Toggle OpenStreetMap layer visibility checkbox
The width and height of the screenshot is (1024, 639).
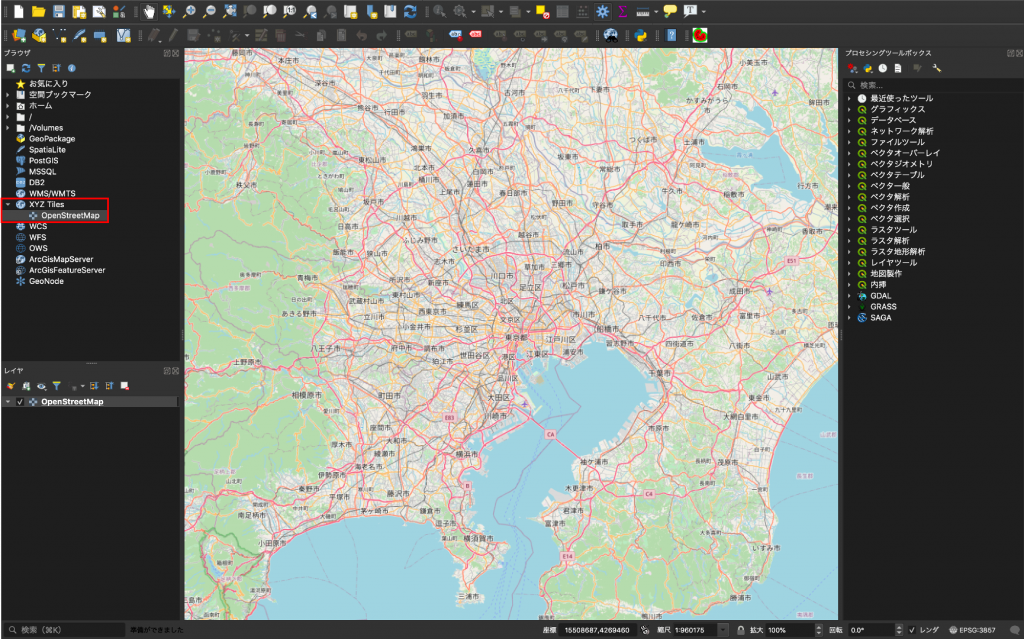click(20, 402)
